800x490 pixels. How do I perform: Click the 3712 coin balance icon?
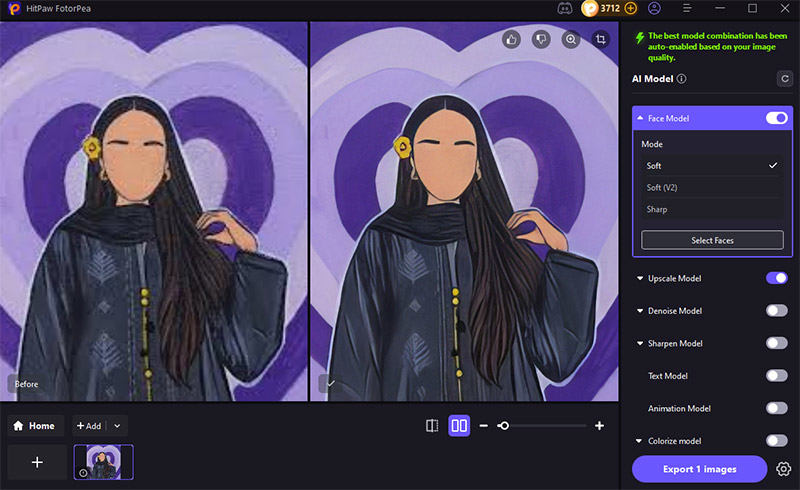(x=589, y=9)
